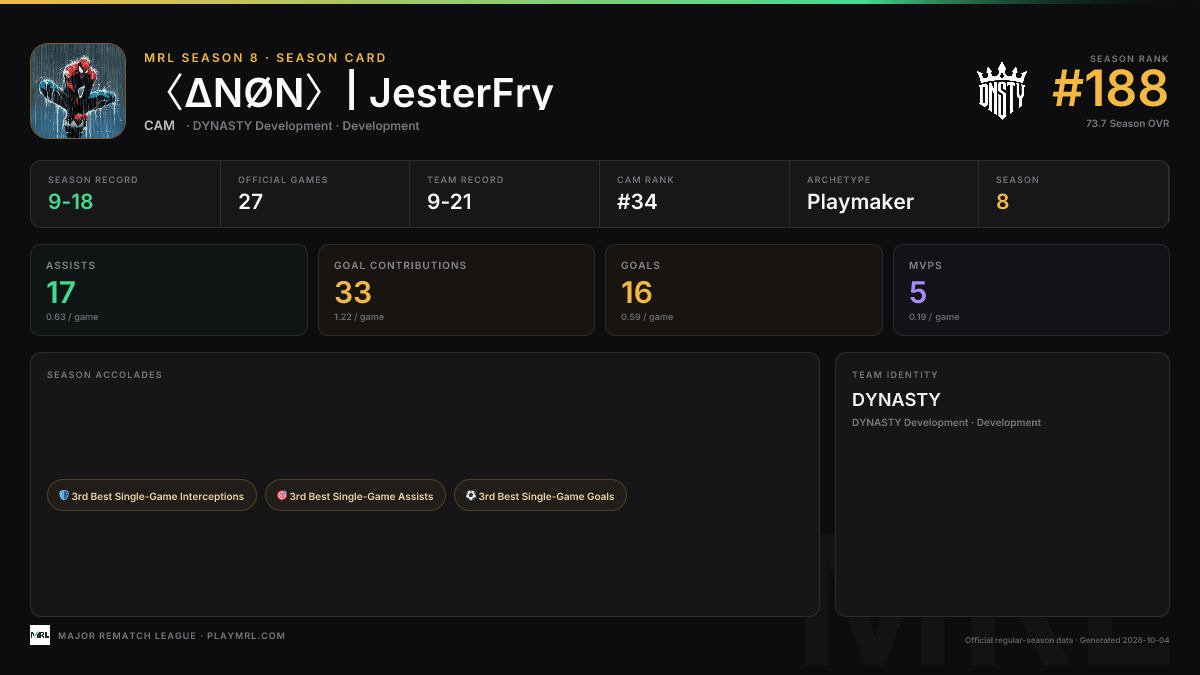The height and width of the screenshot is (675, 1200).
Task: Click the archetype value "Playmaker"
Action: 860,202
